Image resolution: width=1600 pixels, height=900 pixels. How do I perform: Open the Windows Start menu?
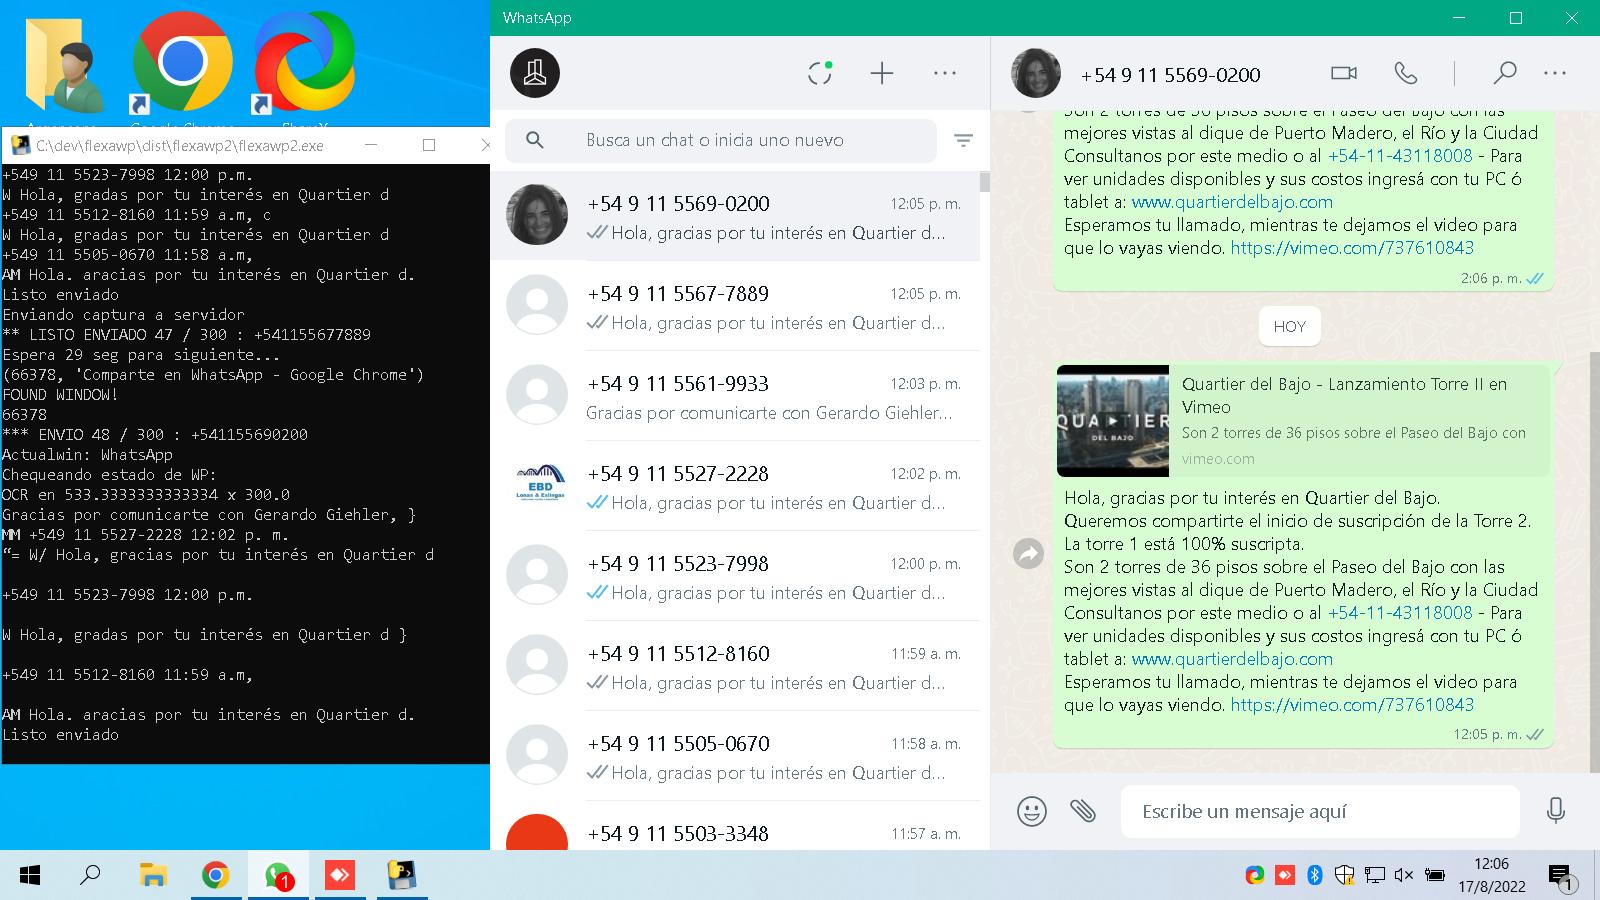tap(30, 876)
